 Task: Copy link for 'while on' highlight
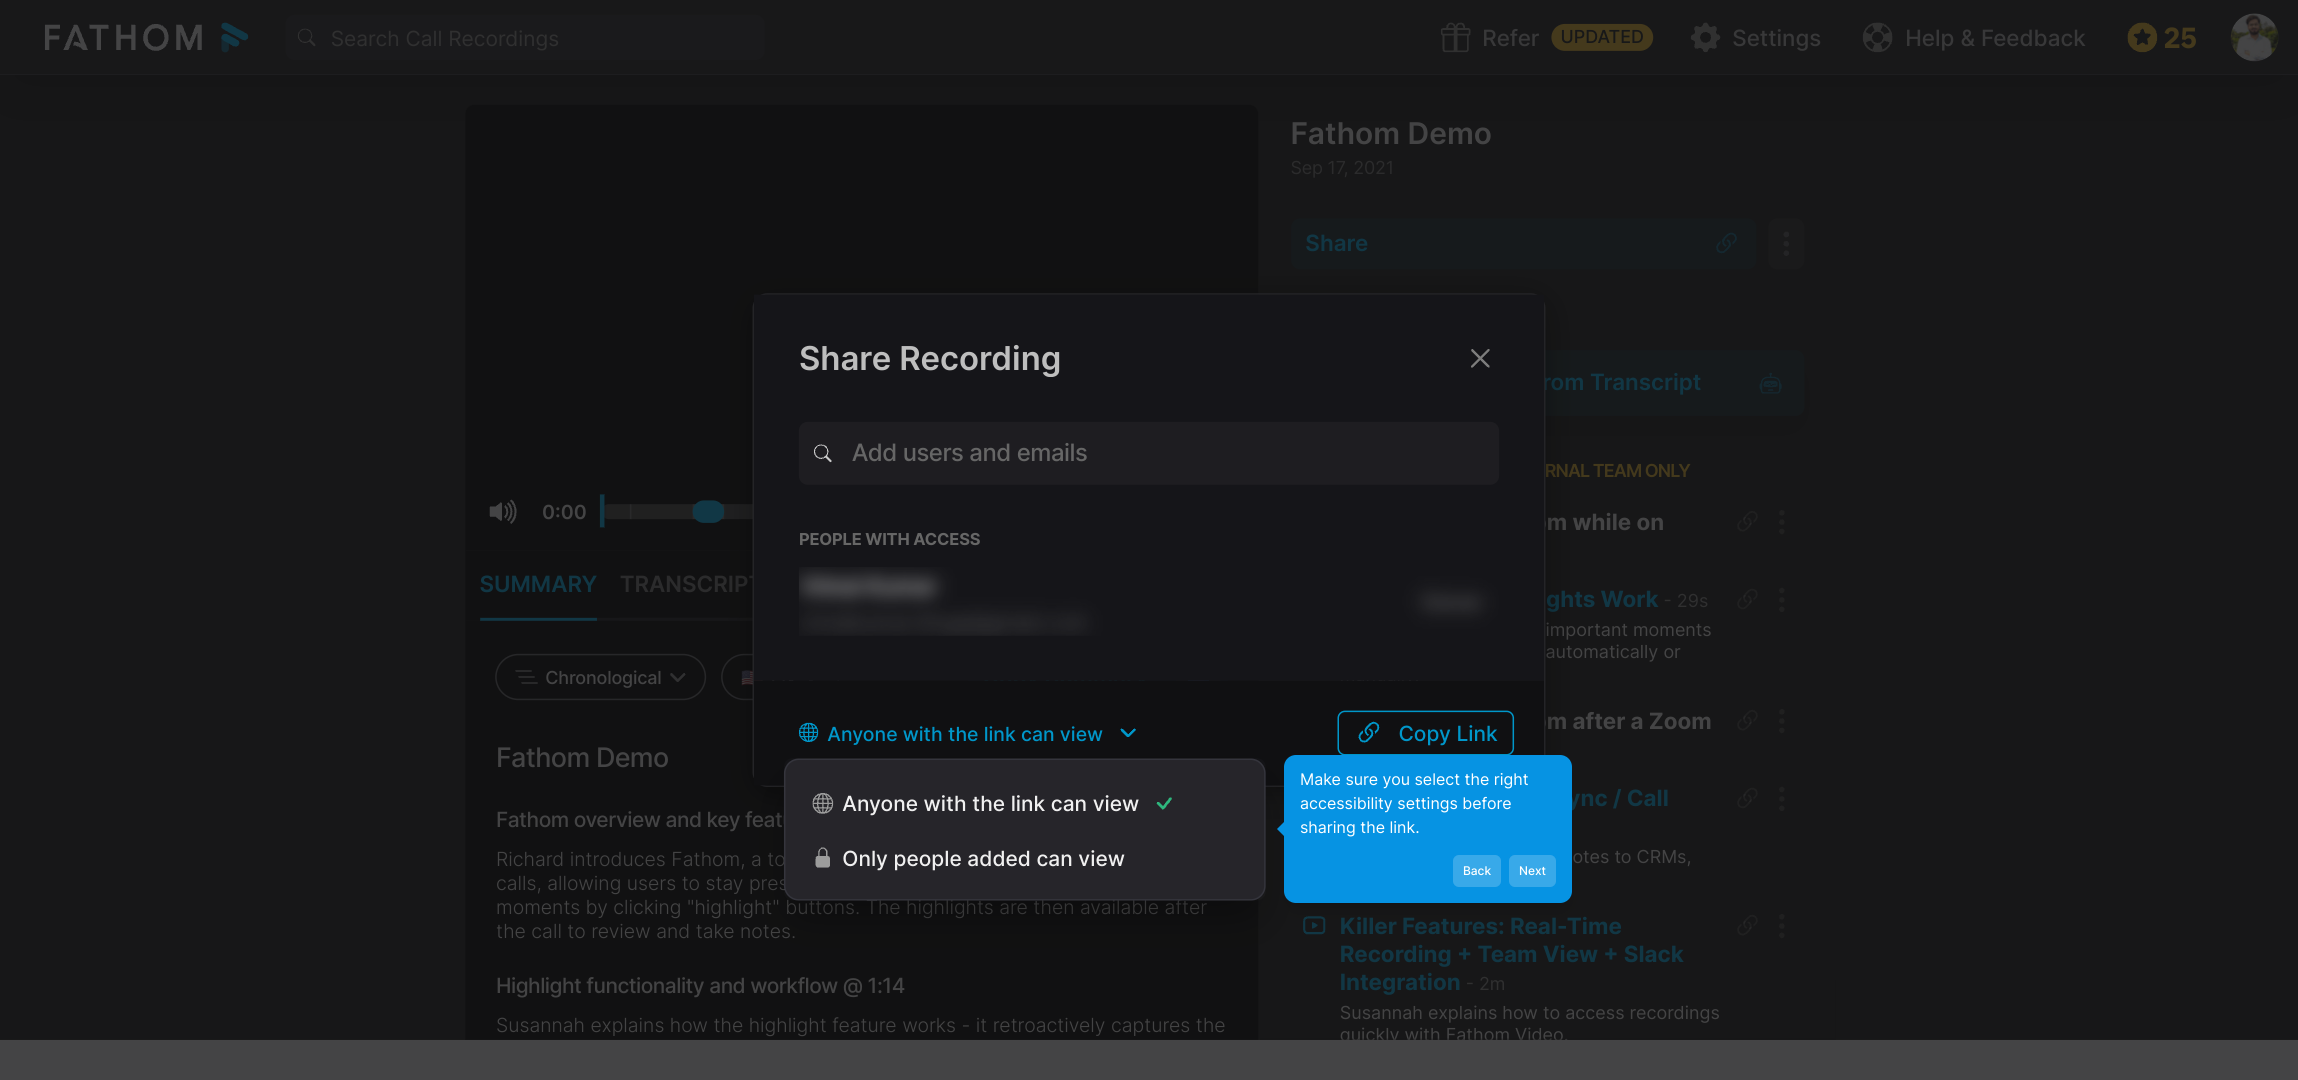click(x=1747, y=521)
